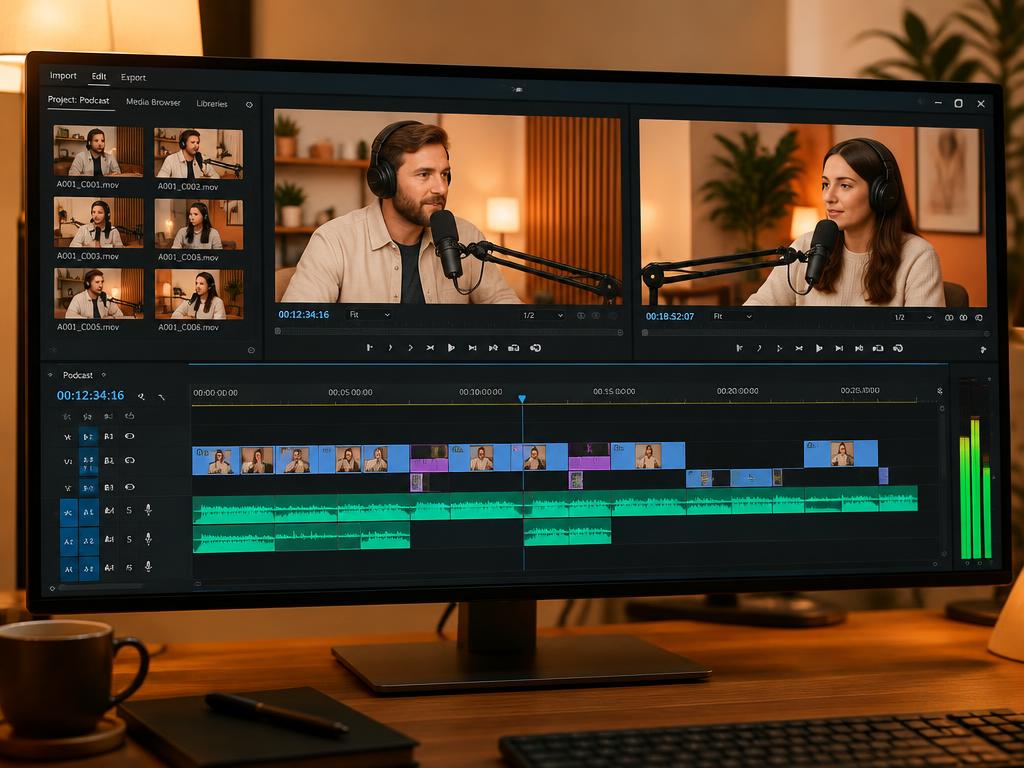Open 1/2 resolution dropdown in 00:18:52:07 monitor
The width and height of the screenshot is (1024, 768).
pyautogui.click(x=913, y=317)
